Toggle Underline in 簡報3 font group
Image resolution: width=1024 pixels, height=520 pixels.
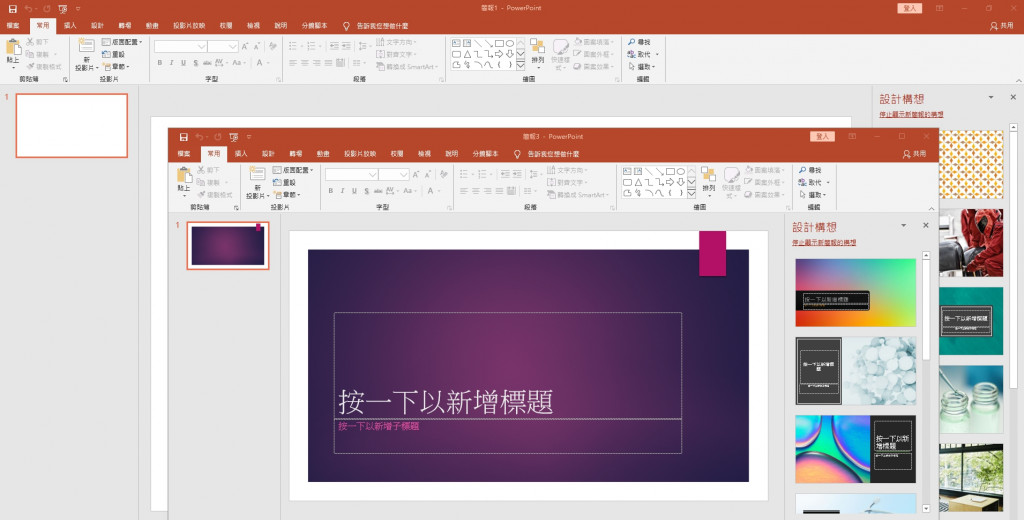coord(355,191)
